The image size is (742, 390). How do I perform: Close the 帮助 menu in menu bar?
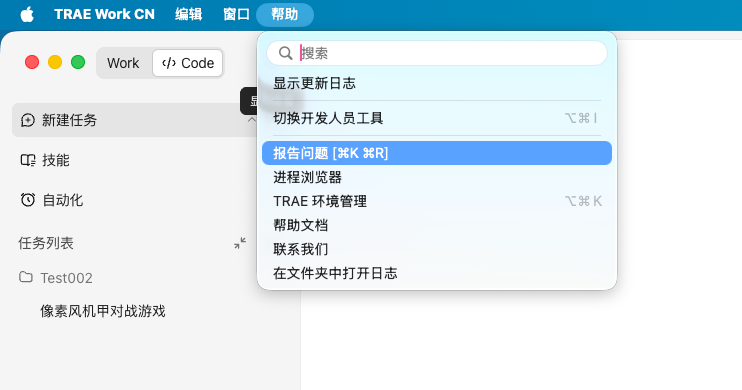(x=284, y=14)
